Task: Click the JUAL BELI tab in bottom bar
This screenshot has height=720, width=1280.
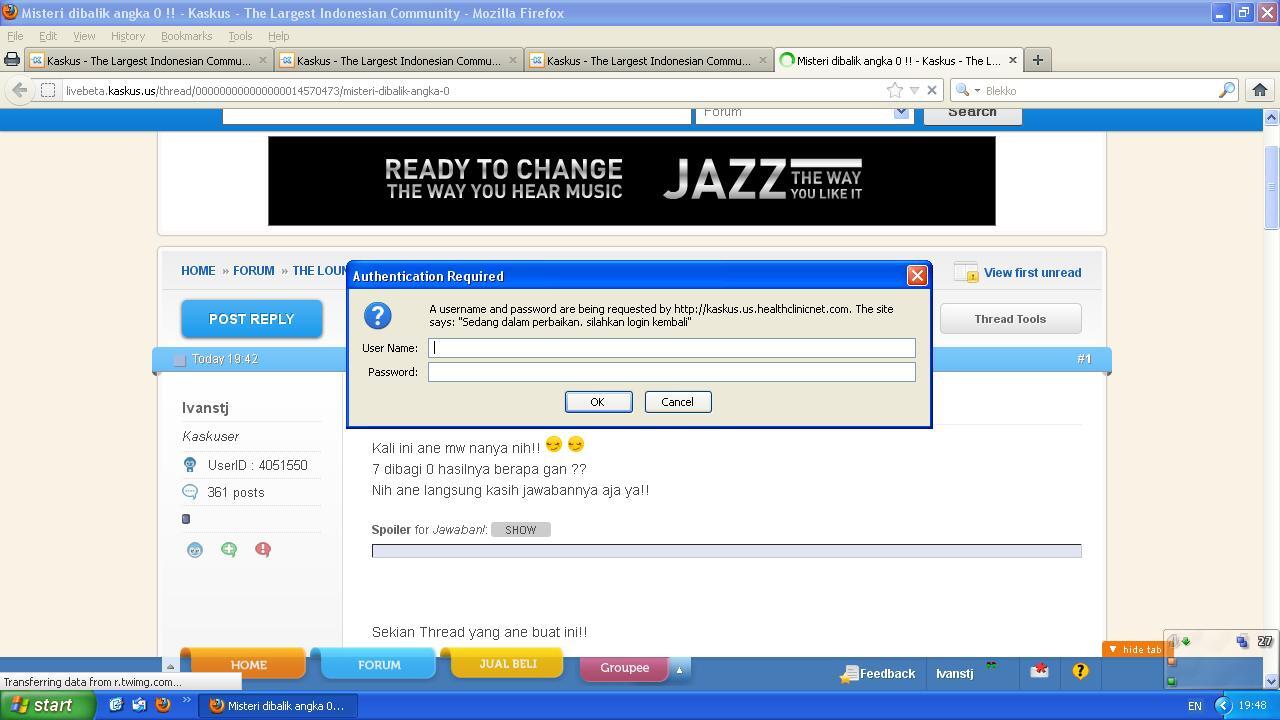Action: (508, 663)
